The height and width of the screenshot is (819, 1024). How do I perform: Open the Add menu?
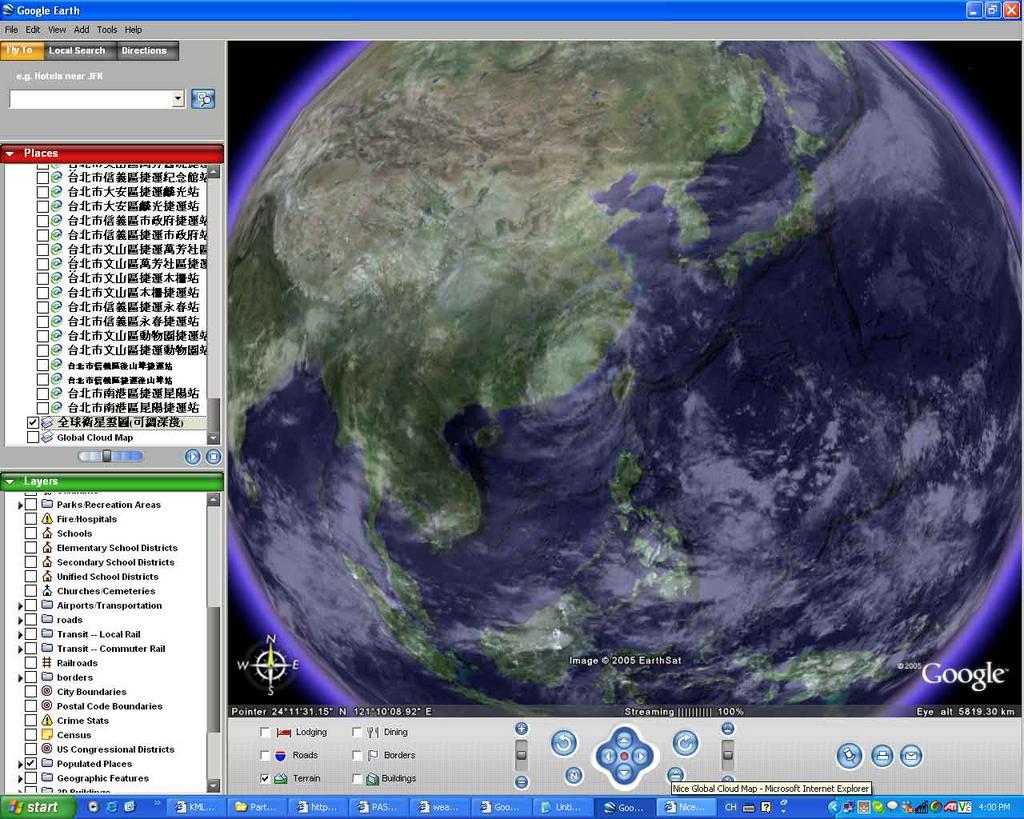pos(82,29)
